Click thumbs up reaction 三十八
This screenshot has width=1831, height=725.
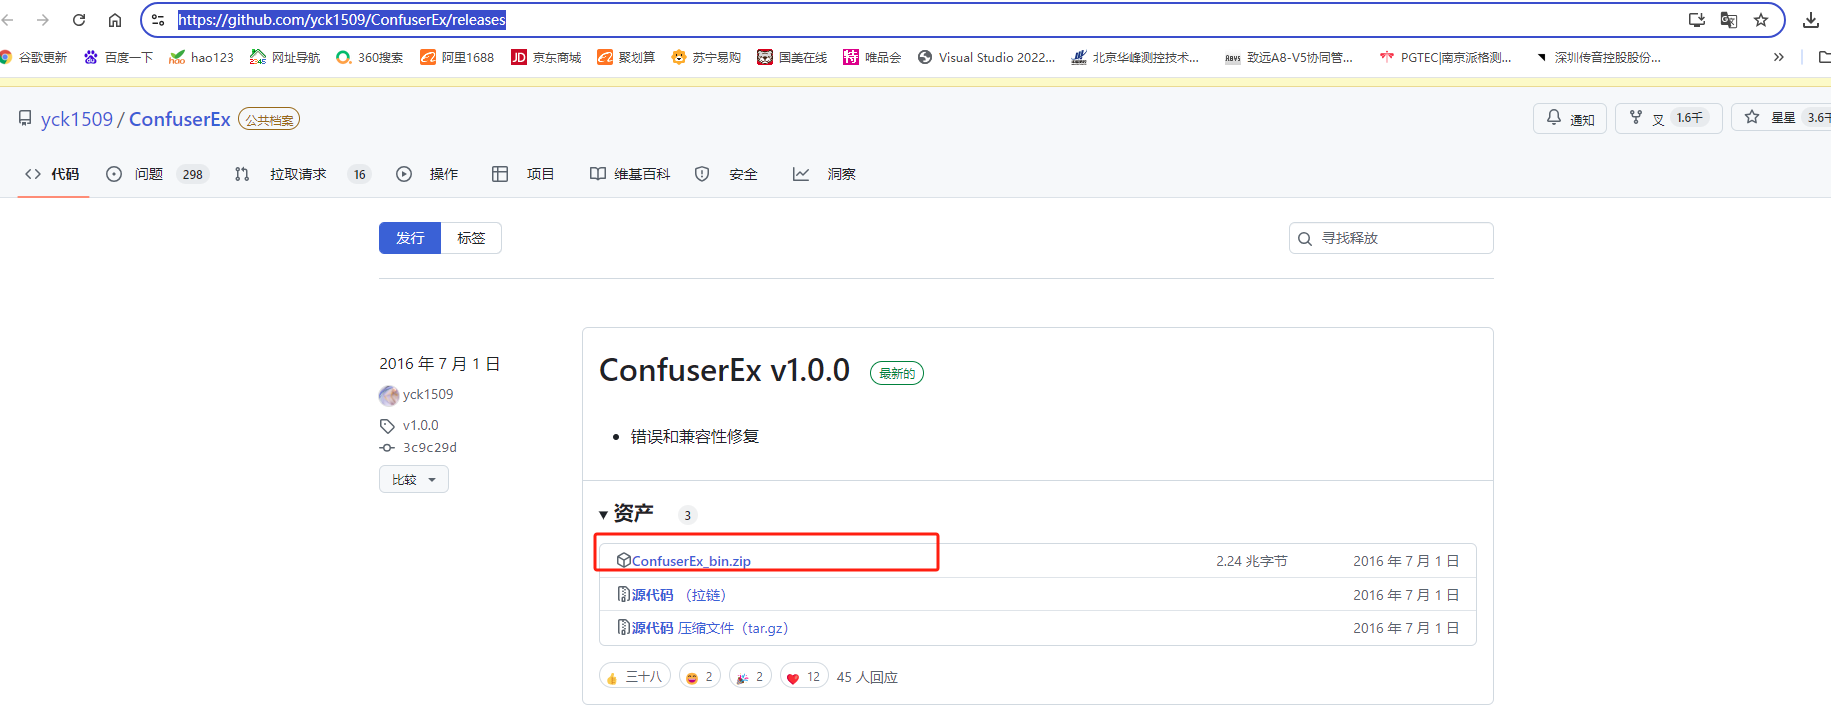pyautogui.click(x=635, y=676)
